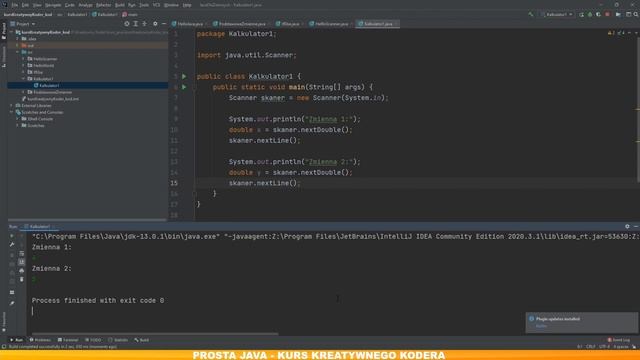The image size is (640, 360).
Task: Click line 15 skaner.nextLine() in editor
Action: (x=264, y=183)
